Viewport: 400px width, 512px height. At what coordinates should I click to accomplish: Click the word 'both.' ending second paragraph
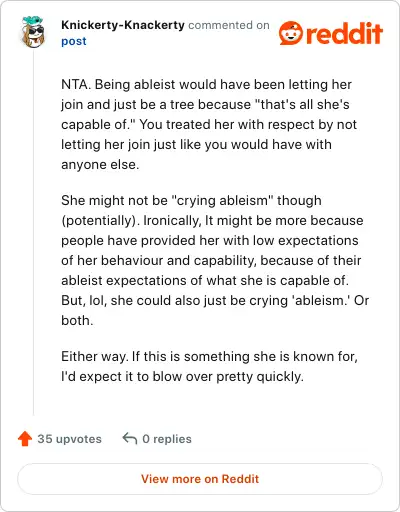click(x=77, y=320)
